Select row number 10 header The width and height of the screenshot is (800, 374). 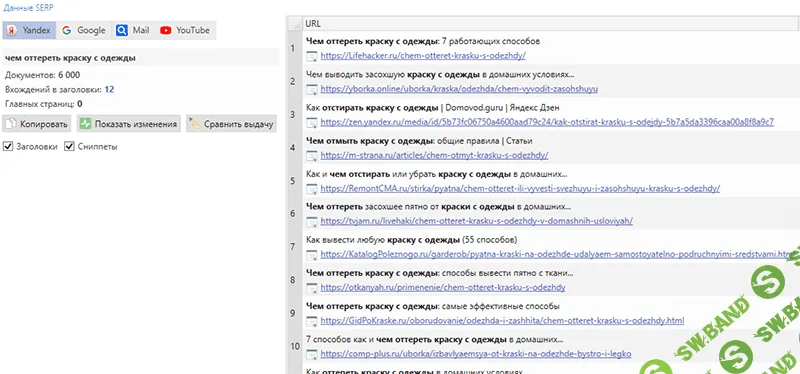295,347
